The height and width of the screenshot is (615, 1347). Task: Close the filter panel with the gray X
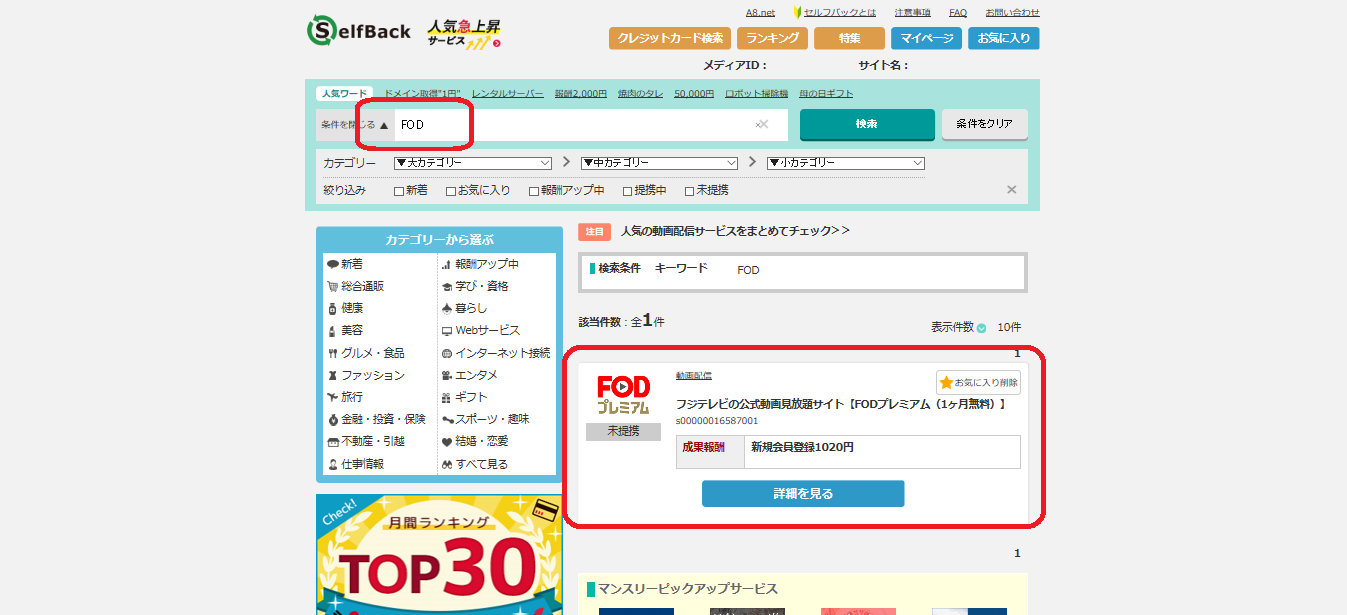1011,190
